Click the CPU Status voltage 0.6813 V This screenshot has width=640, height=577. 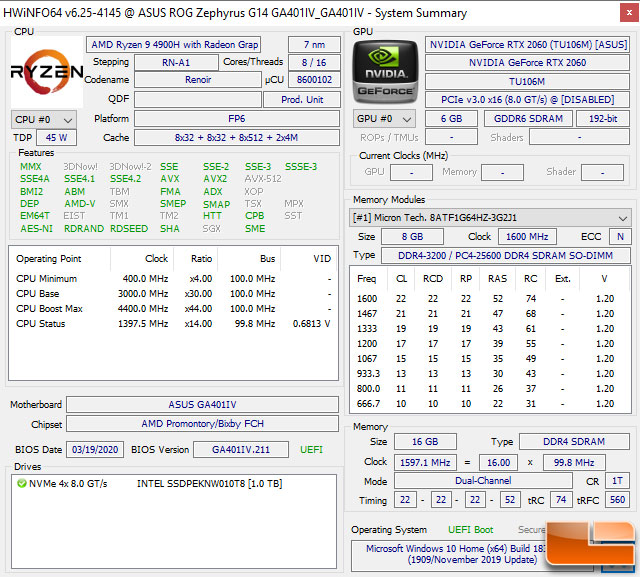click(311, 324)
